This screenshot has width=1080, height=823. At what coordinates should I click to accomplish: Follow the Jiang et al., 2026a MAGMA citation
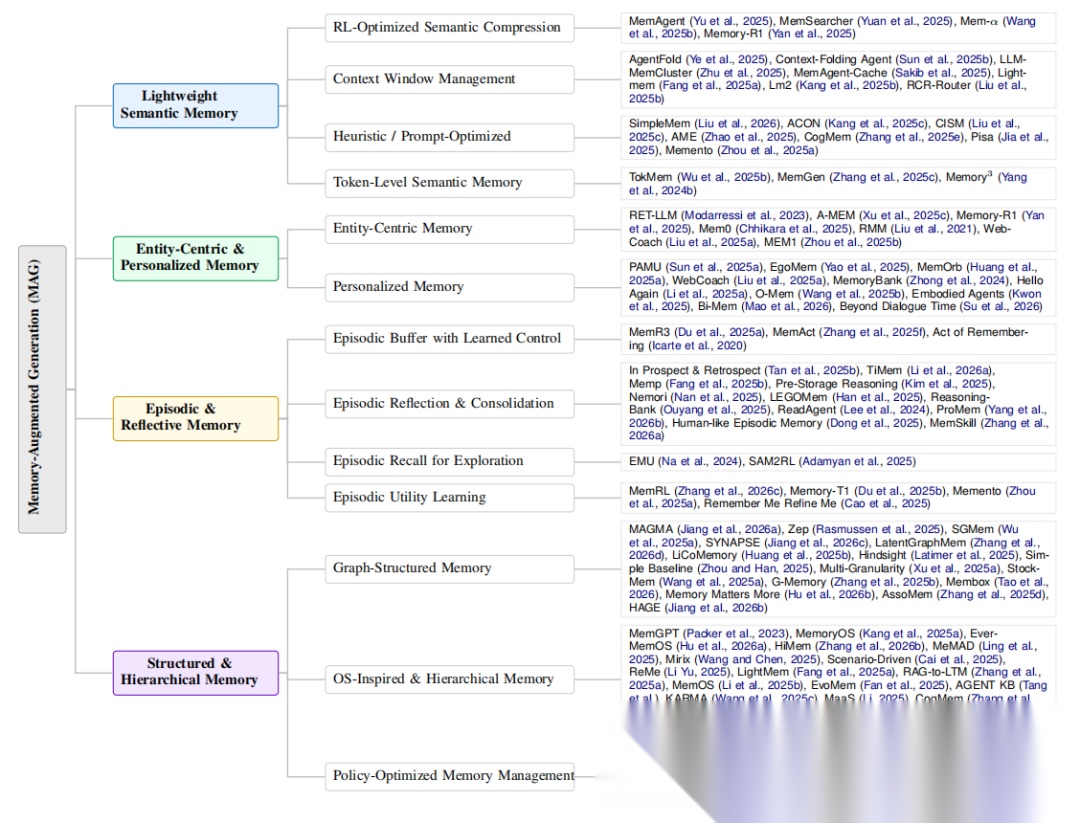click(729, 530)
